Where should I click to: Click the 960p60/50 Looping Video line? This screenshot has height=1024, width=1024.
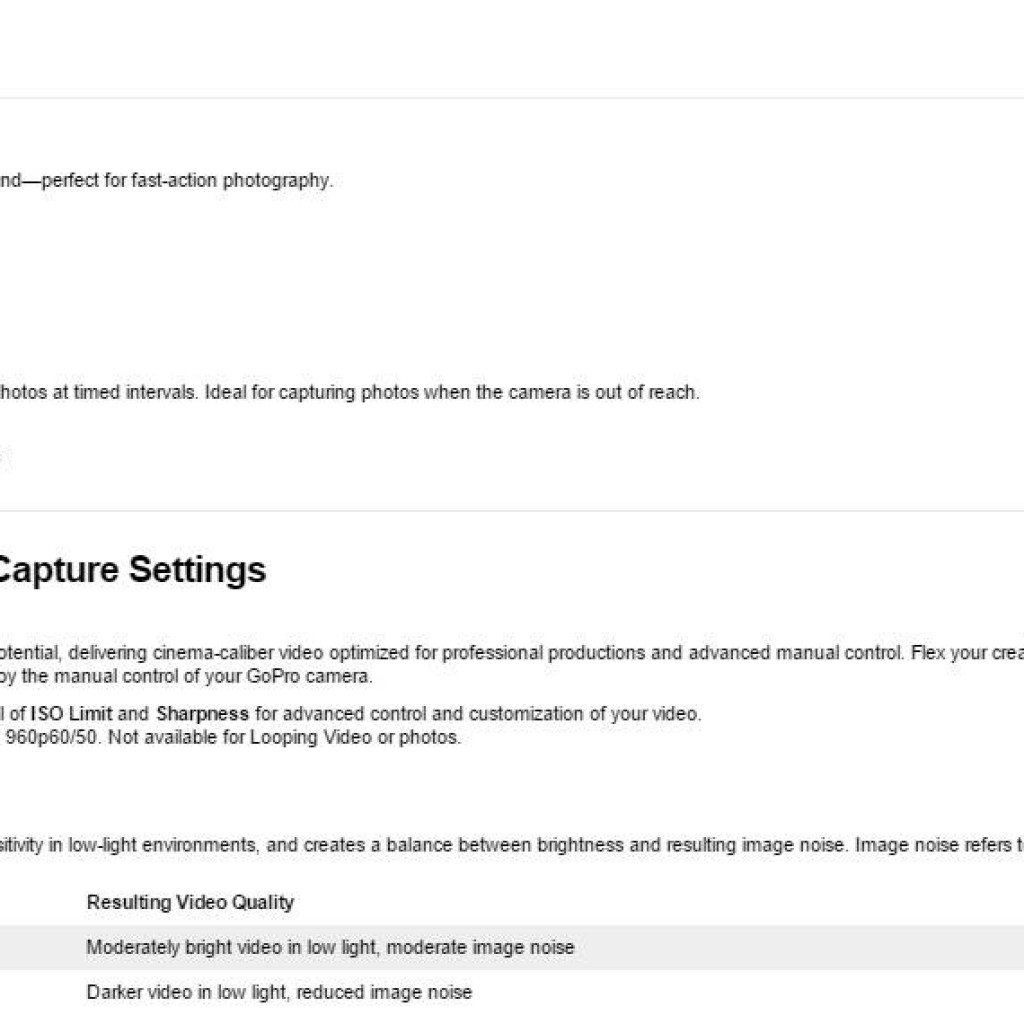(x=231, y=737)
